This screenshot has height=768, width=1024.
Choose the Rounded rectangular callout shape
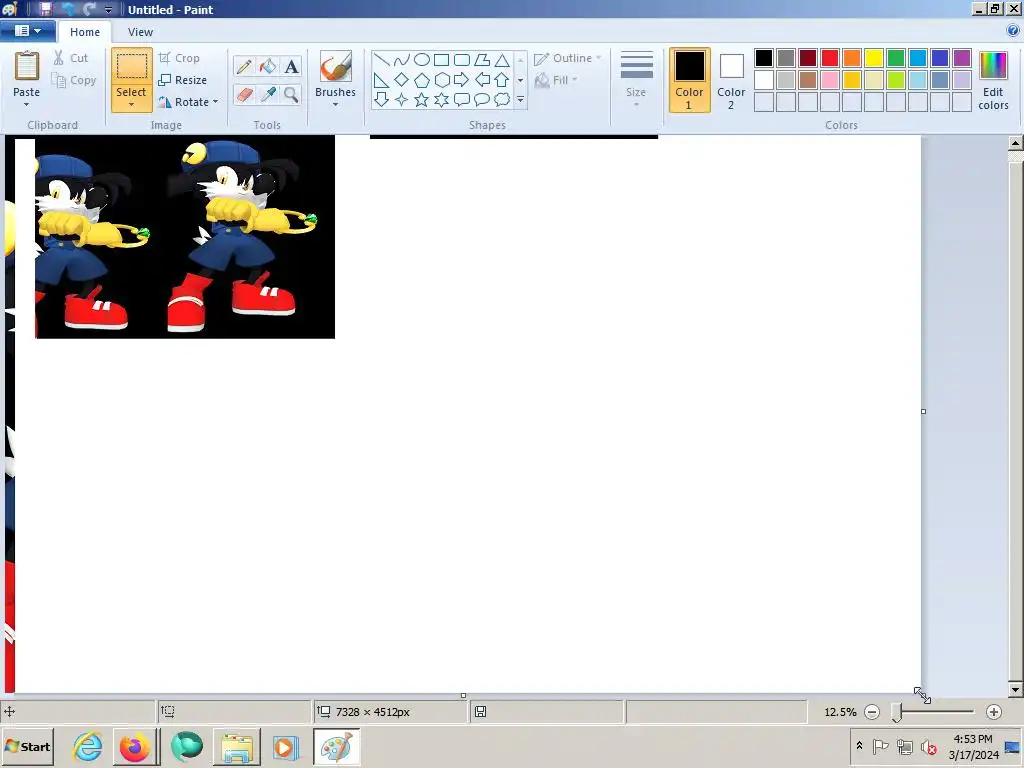pos(462,100)
